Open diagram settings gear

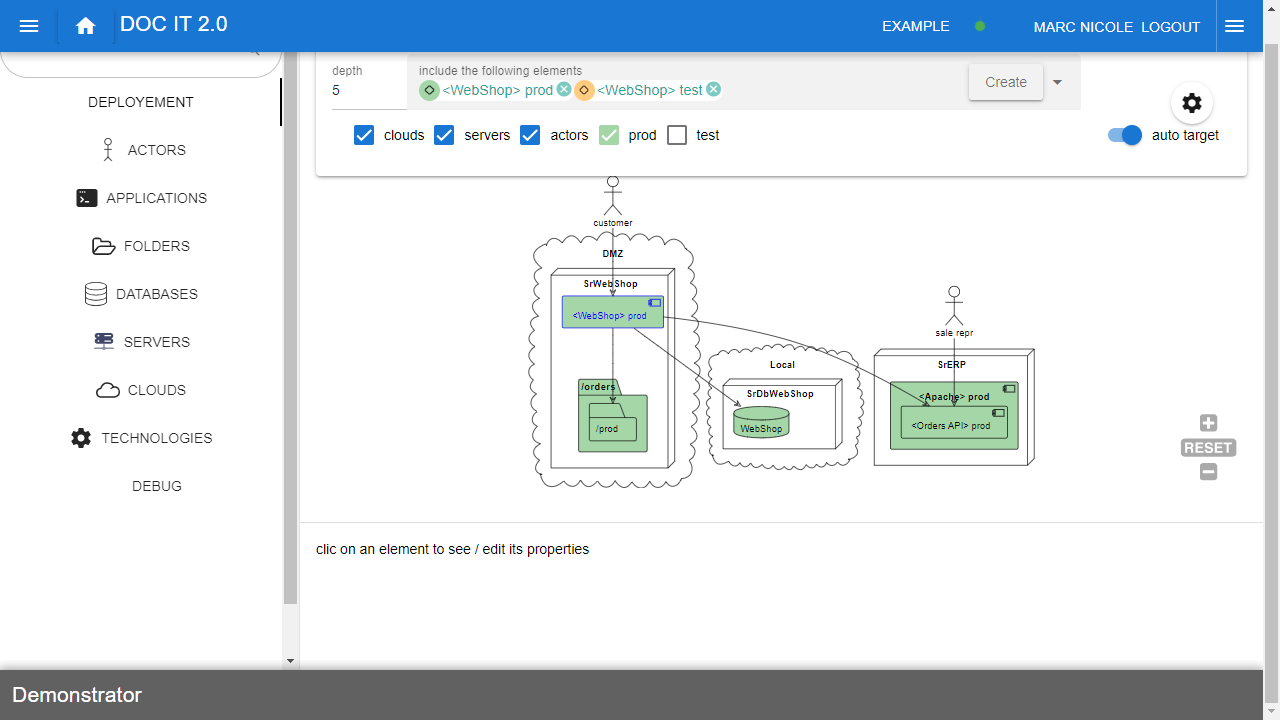click(1191, 103)
